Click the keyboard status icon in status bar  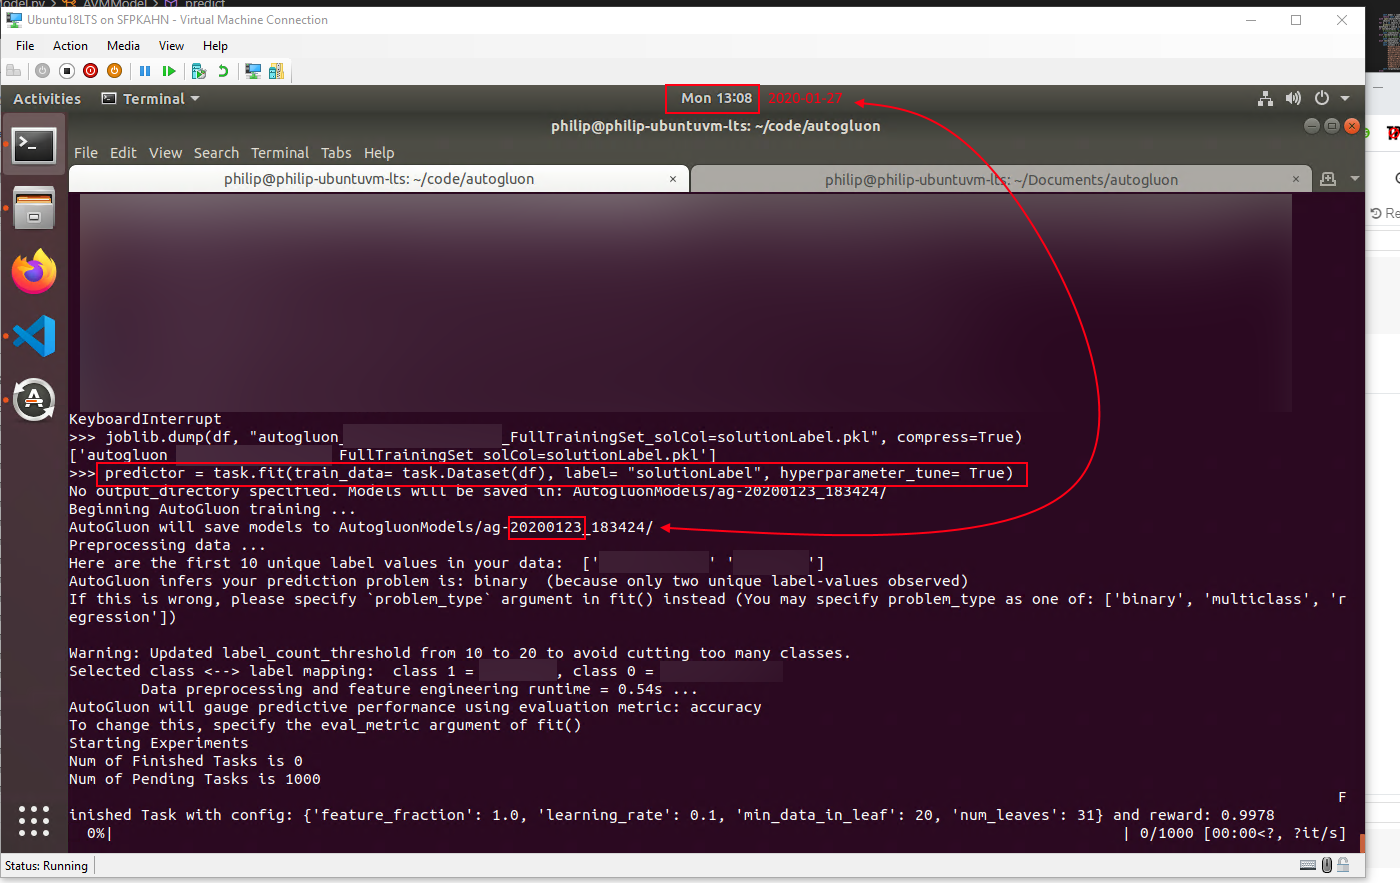(x=1307, y=865)
